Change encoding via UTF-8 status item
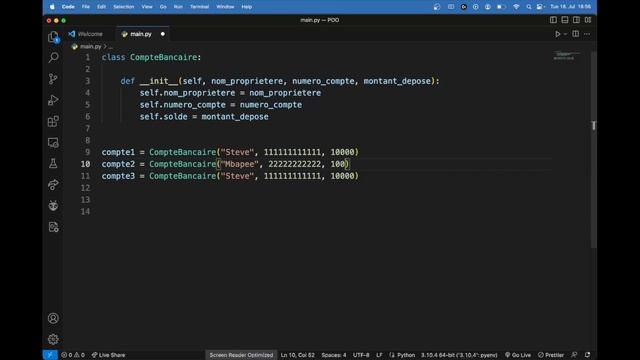Image resolution: width=640 pixels, height=360 pixels. [361, 355]
